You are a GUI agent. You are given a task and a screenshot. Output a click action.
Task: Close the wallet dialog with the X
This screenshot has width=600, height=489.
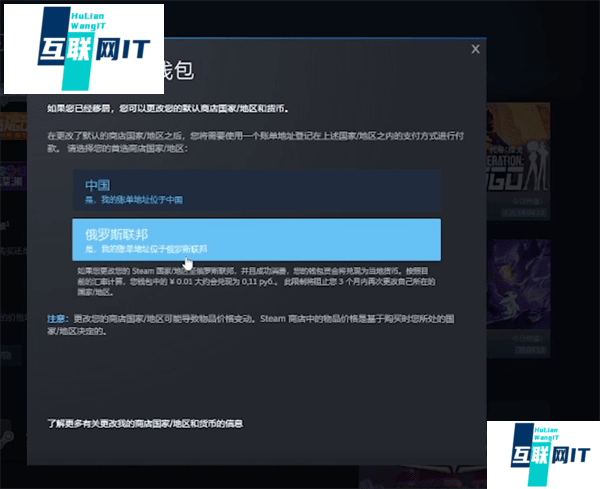pyautogui.click(x=475, y=49)
